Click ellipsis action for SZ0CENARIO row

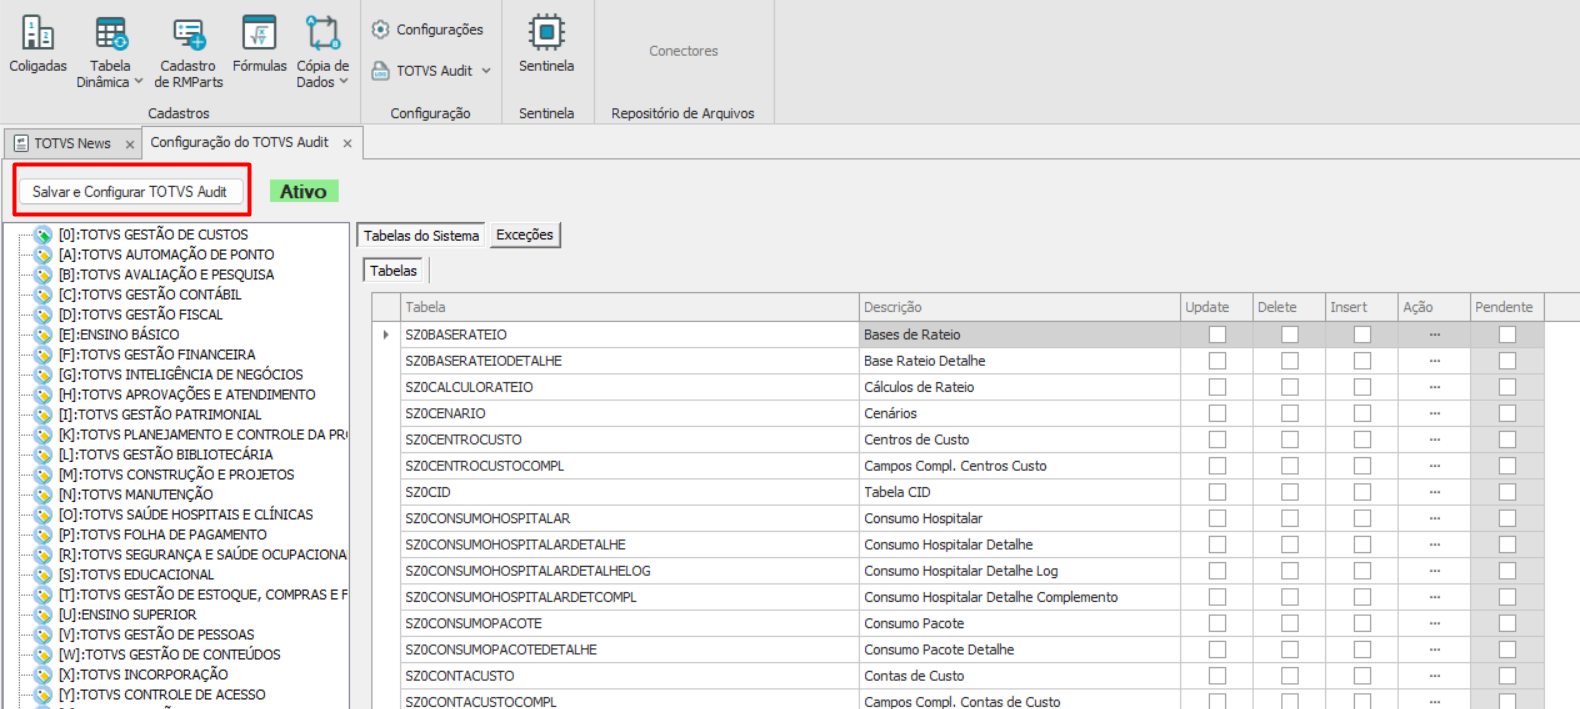click(1435, 414)
